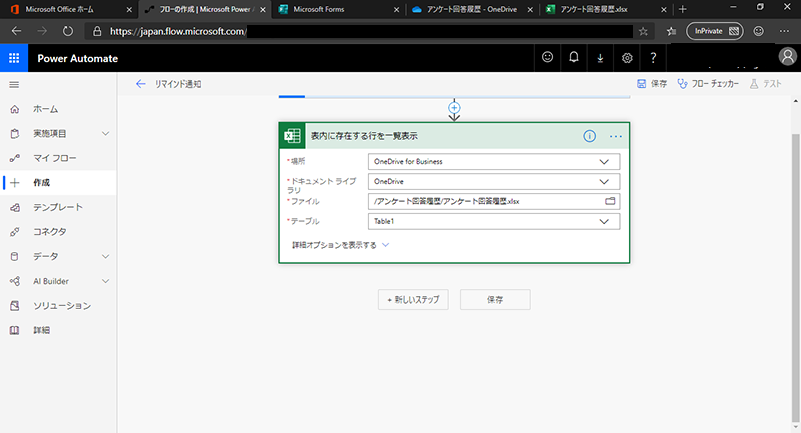
Task: Click the insert step plus circle
Action: pyautogui.click(x=454, y=108)
